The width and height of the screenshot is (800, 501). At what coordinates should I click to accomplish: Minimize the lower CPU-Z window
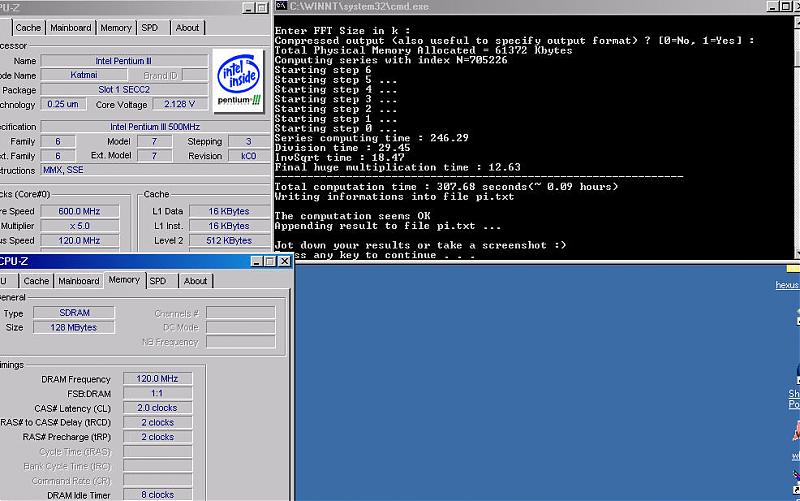(x=257, y=261)
